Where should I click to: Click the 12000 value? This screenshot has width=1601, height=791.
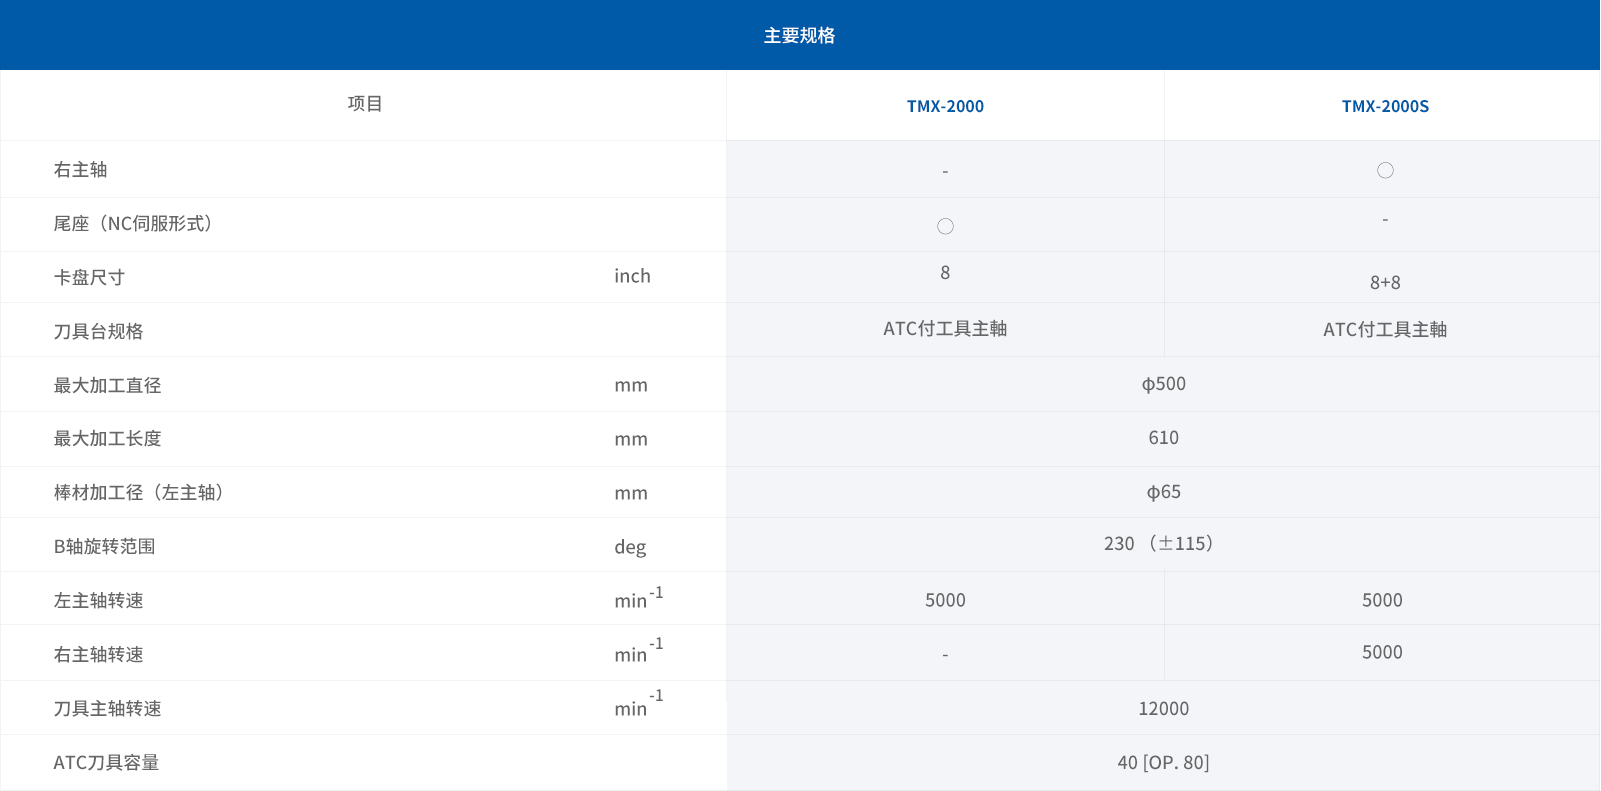[x=1164, y=709]
